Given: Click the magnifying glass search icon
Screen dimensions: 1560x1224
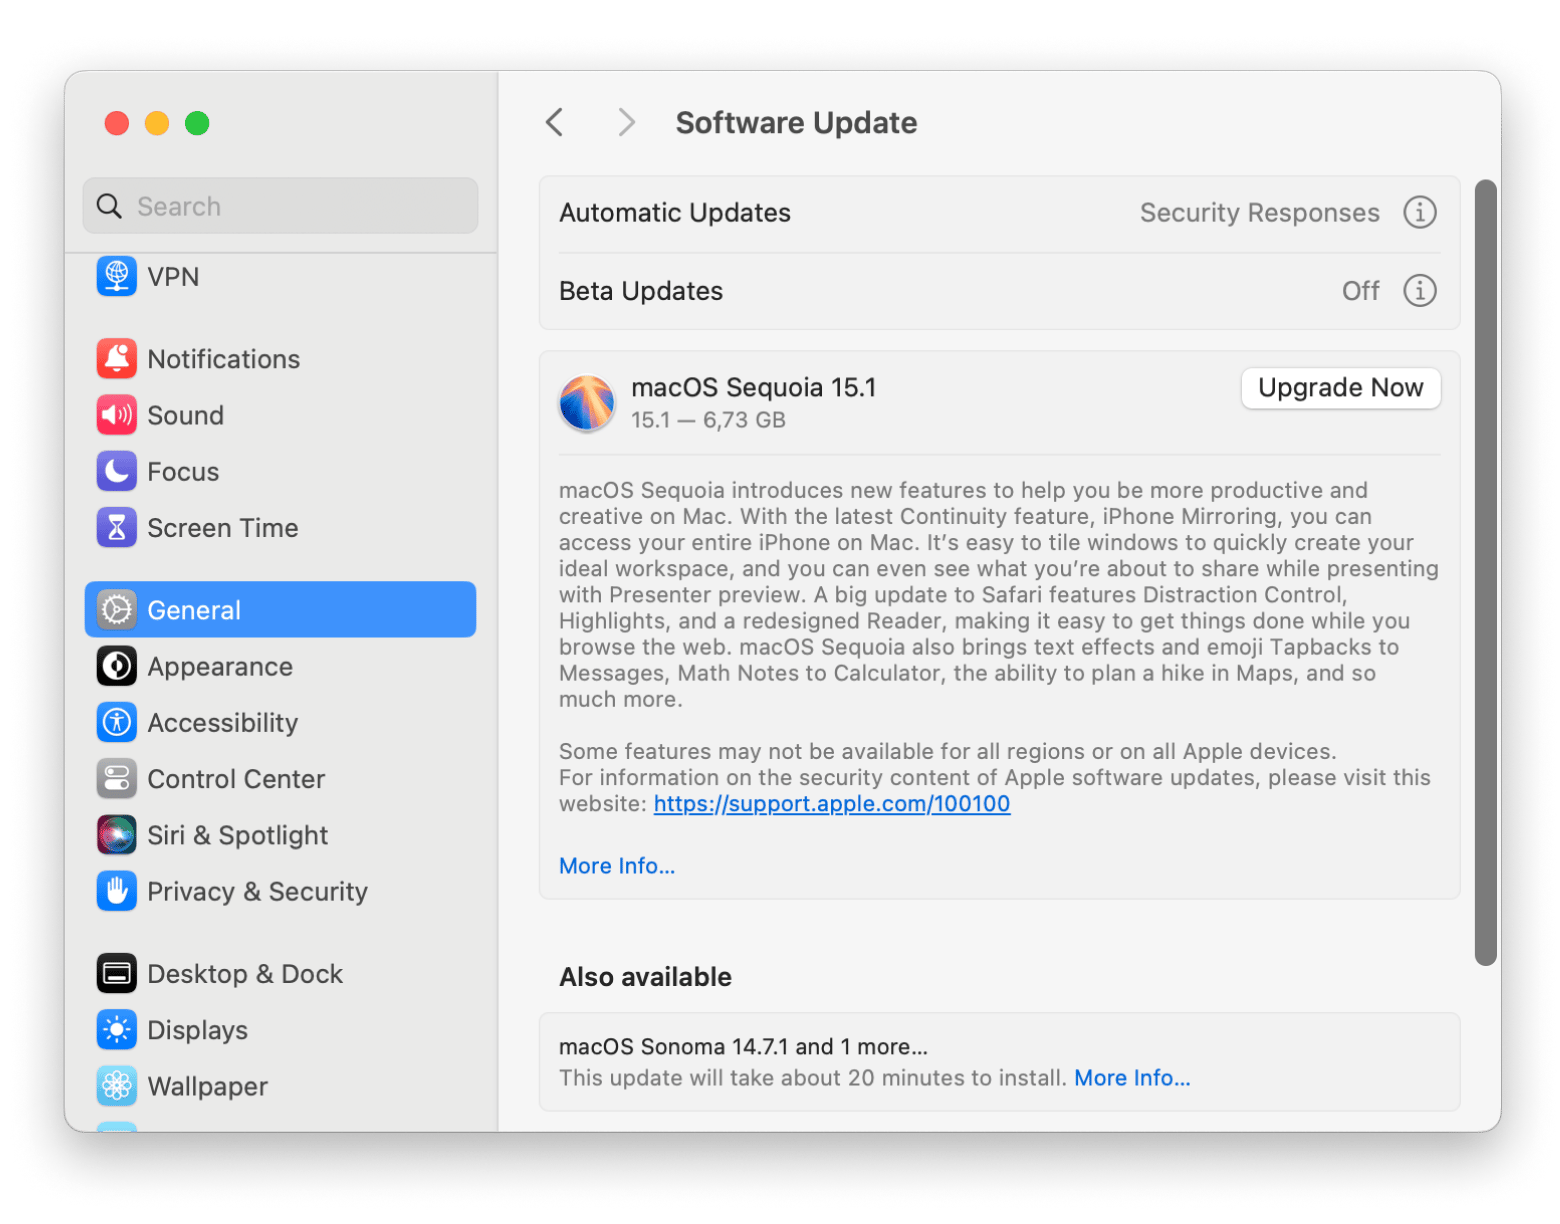Looking at the screenshot, I should pyautogui.click(x=109, y=206).
